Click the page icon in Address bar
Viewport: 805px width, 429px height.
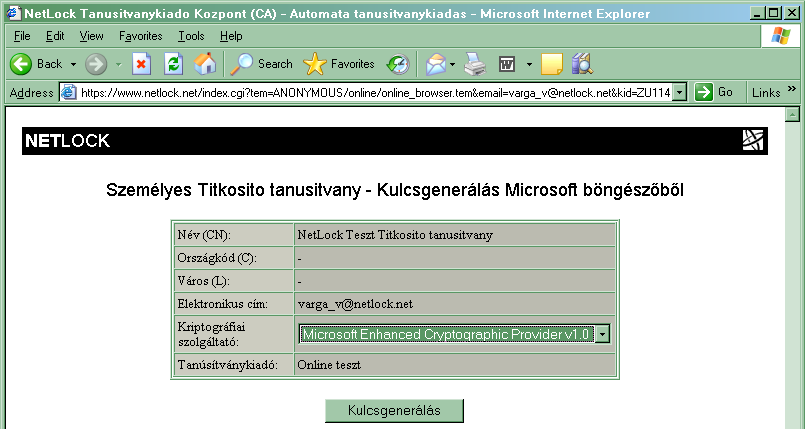tap(69, 92)
